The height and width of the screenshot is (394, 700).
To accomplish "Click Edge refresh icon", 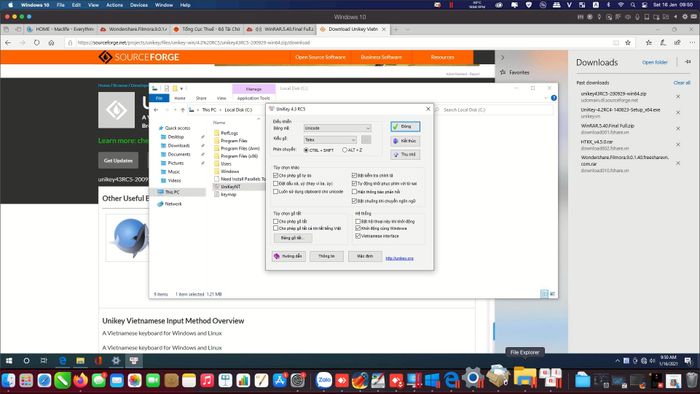I will point(37,43).
